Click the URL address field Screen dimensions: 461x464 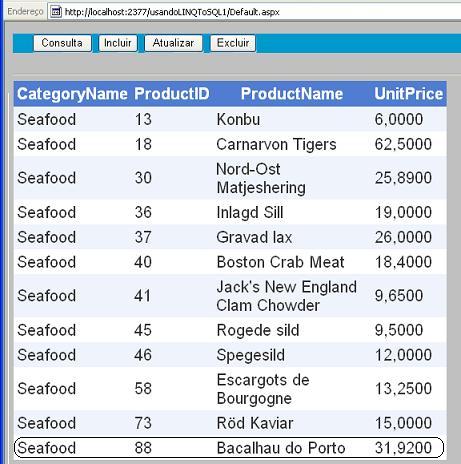click(x=254, y=12)
